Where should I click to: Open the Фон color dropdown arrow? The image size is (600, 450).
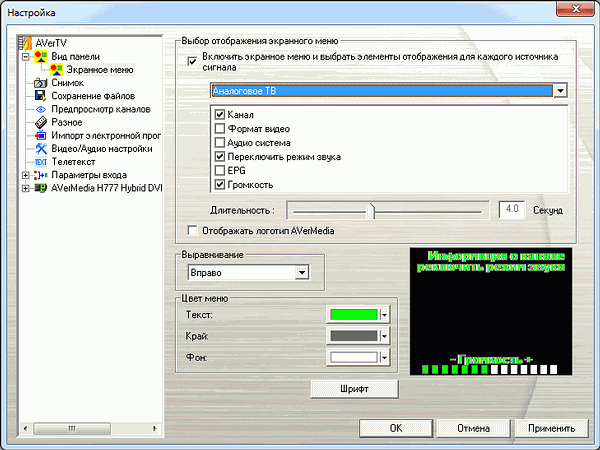[384, 357]
